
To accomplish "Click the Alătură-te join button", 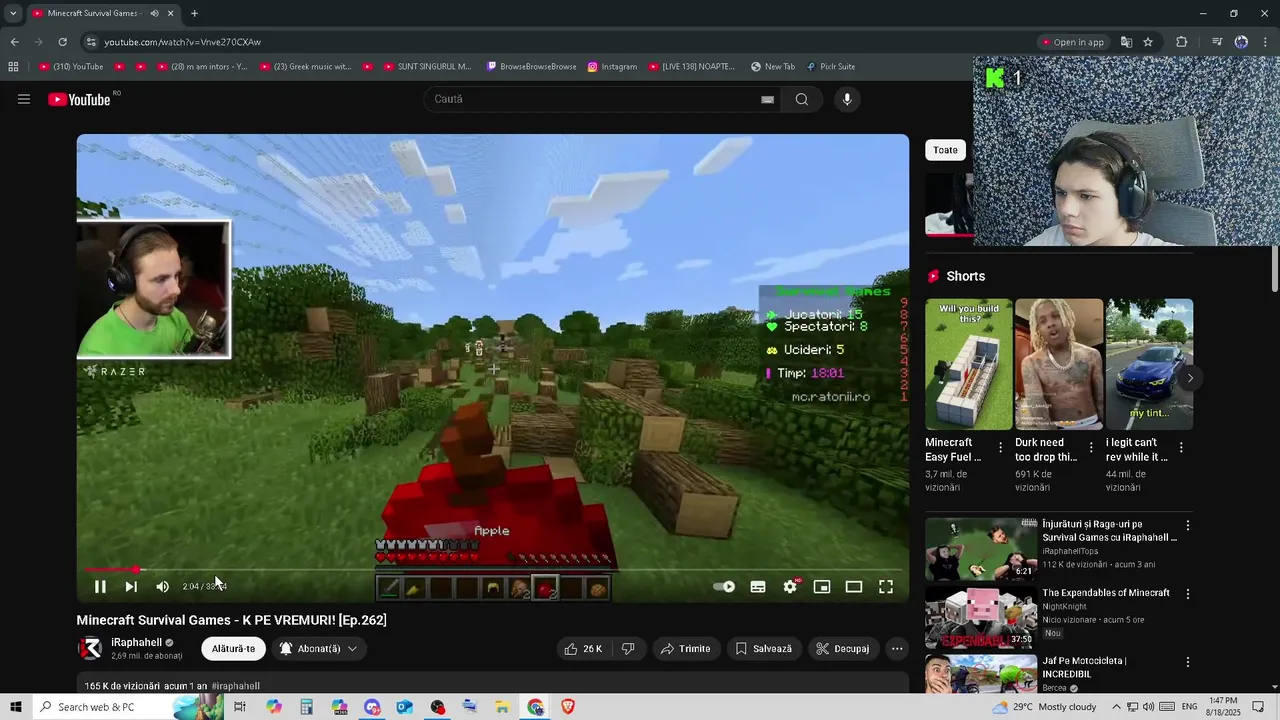I will (233, 648).
